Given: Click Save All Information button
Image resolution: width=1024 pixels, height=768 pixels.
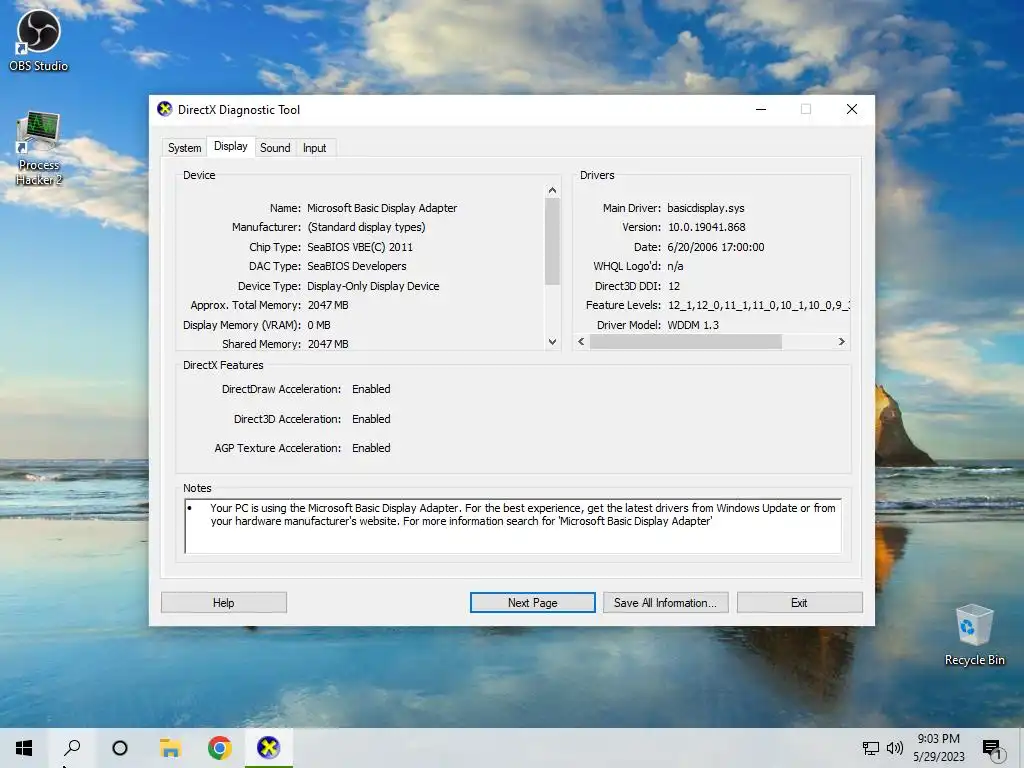Looking at the screenshot, I should pos(665,603).
